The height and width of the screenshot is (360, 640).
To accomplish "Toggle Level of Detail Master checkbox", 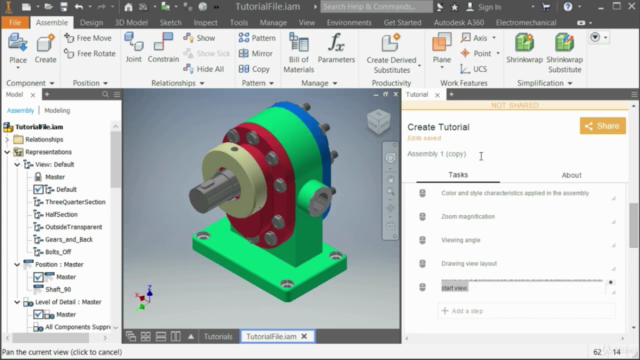I will pyautogui.click(x=38, y=315).
